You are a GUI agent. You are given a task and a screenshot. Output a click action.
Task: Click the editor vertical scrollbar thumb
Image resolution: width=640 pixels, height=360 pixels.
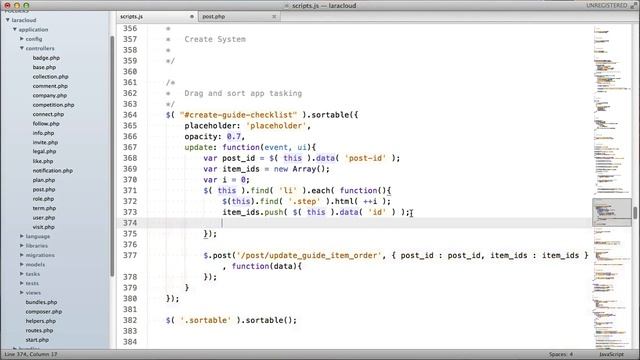click(x=636, y=213)
